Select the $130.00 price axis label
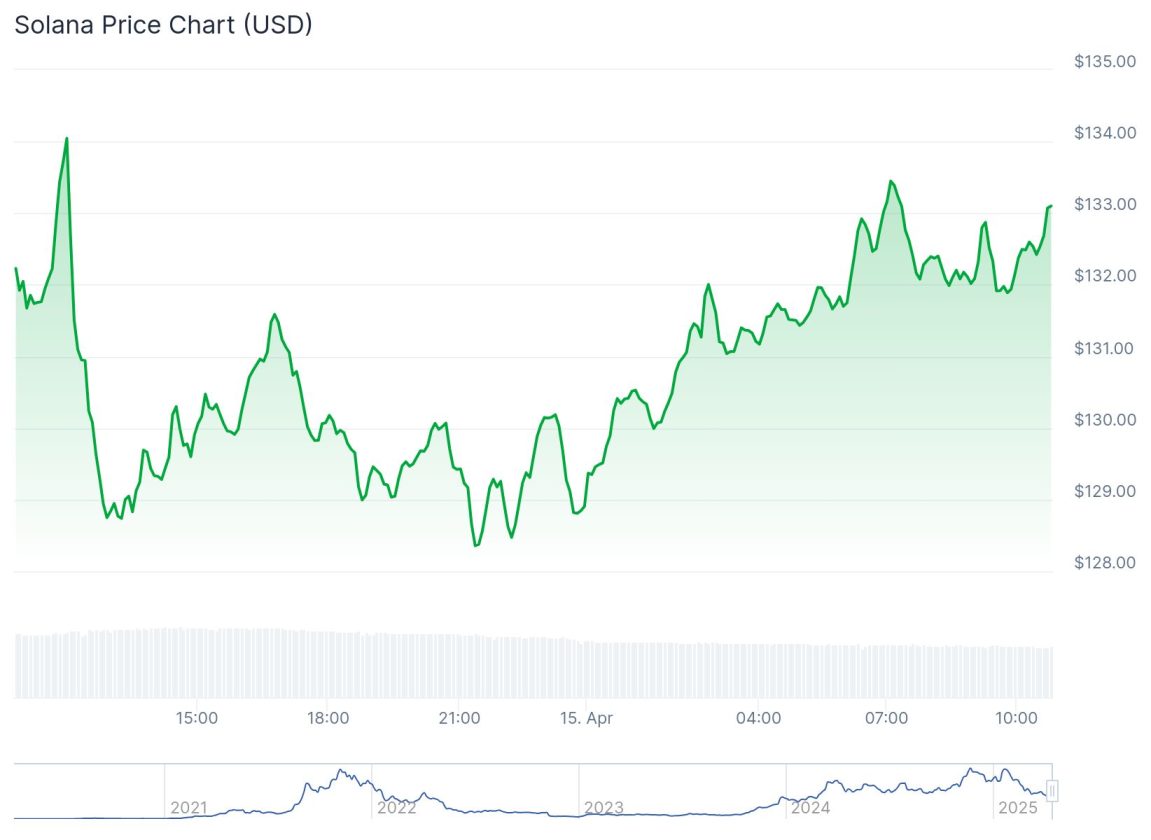Image resolution: width=1151 pixels, height=840 pixels. [1105, 420]
